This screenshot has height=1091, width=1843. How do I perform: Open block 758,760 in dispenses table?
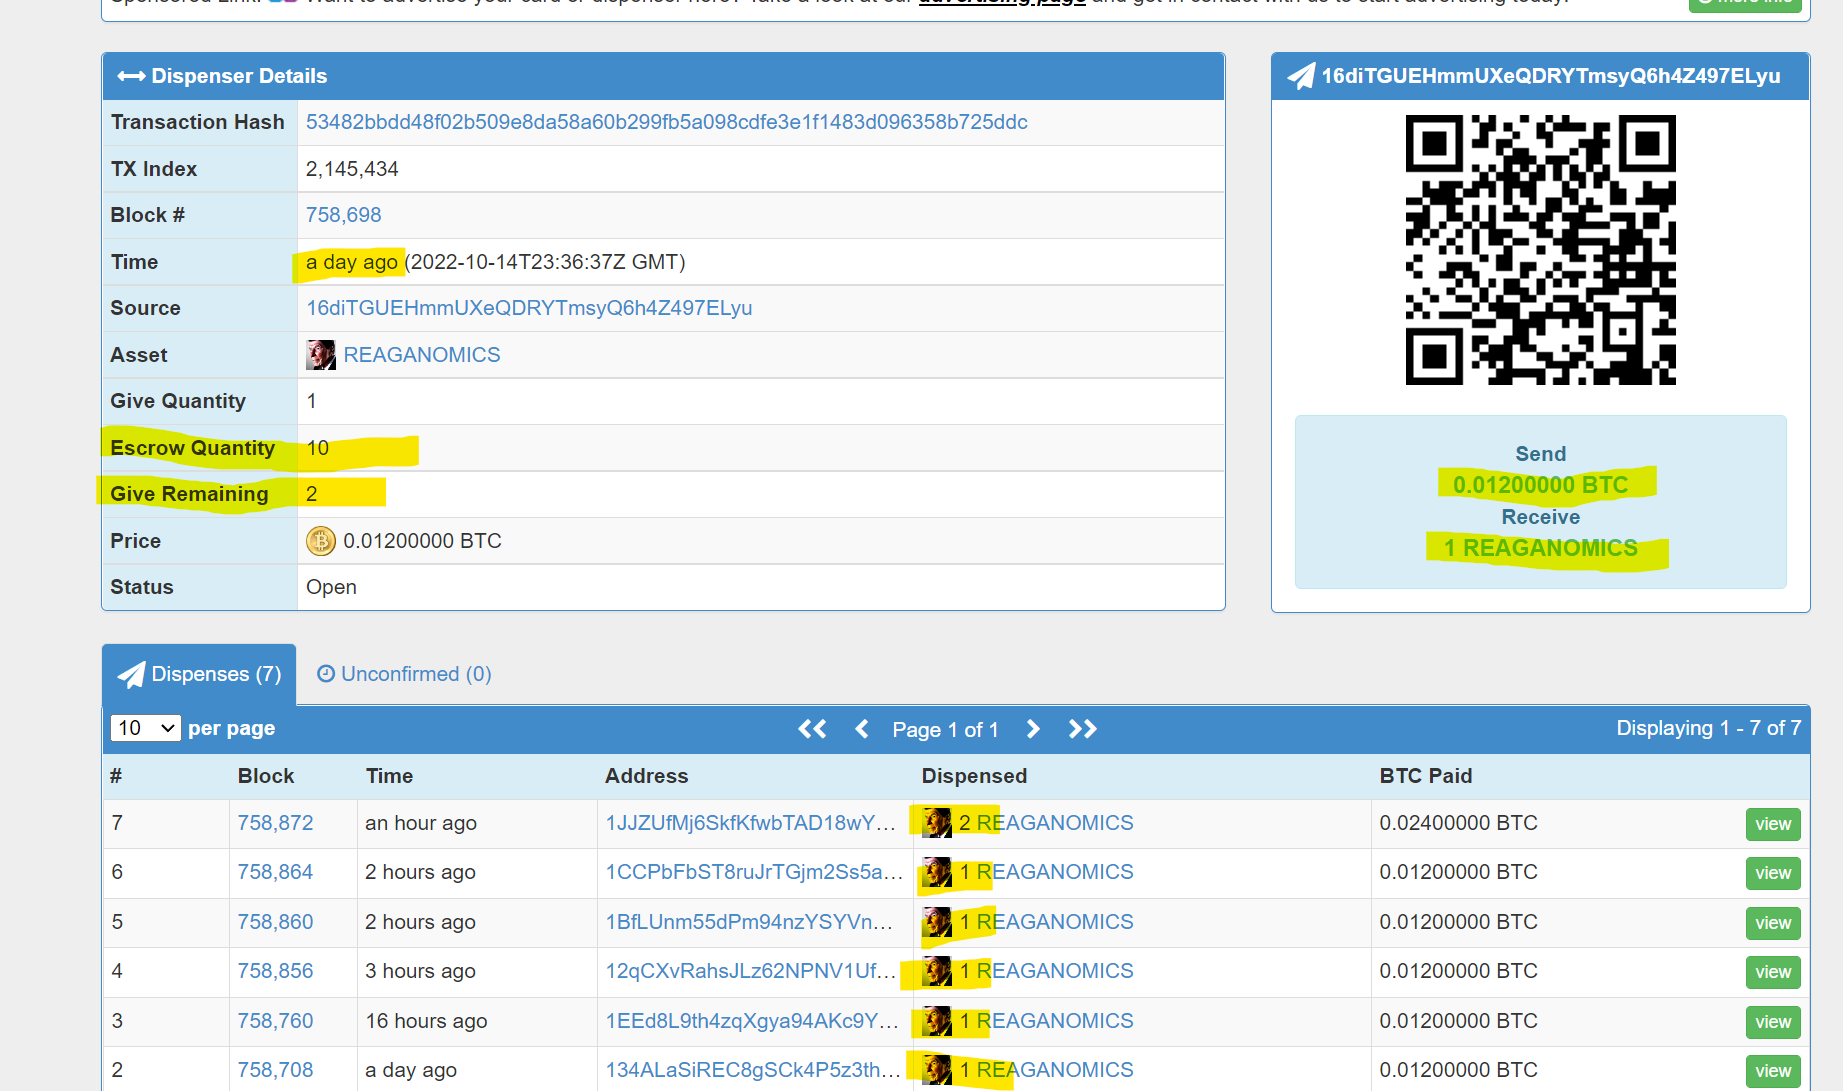tap(275, 1021)
